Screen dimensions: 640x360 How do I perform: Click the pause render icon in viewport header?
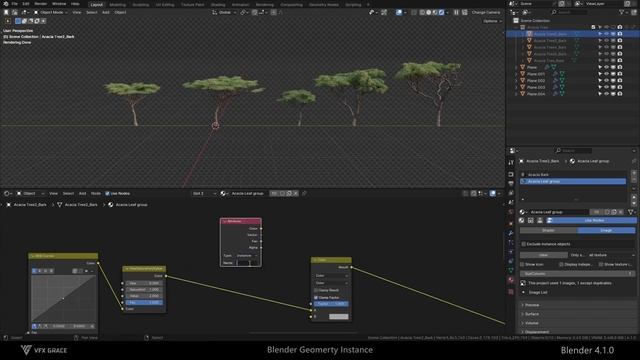pyautogui.click(x=456, y=13)
